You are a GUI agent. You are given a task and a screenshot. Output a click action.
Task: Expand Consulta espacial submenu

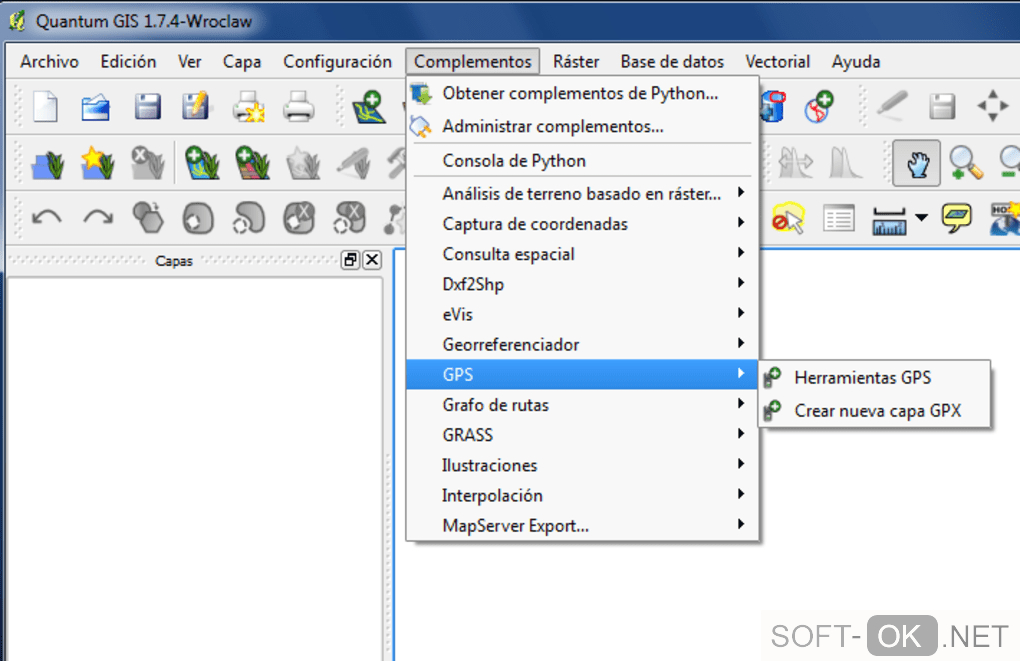(582, 254)
